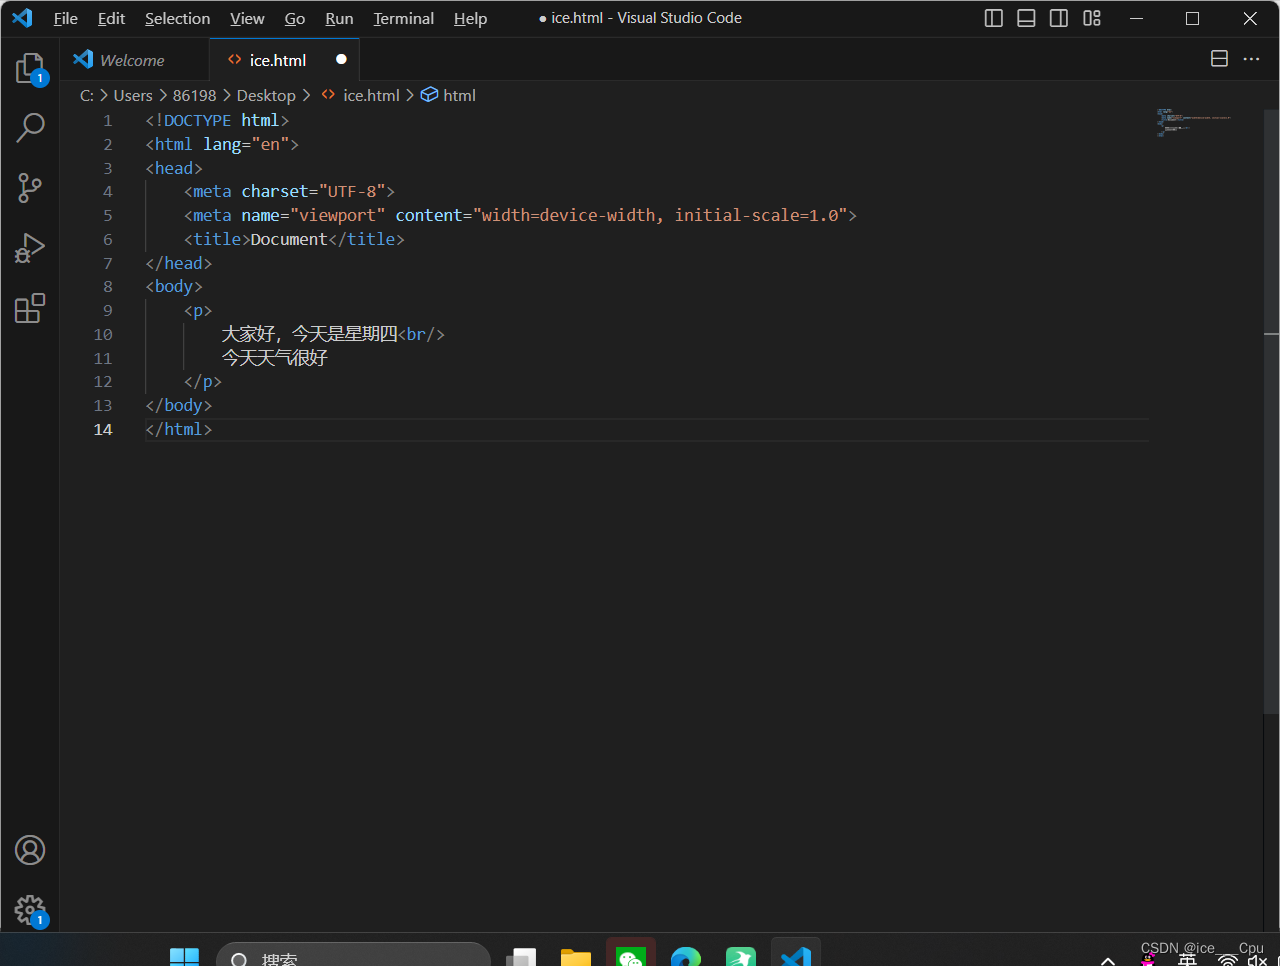
Task: Open Run and Debug view
Action: 30,248
